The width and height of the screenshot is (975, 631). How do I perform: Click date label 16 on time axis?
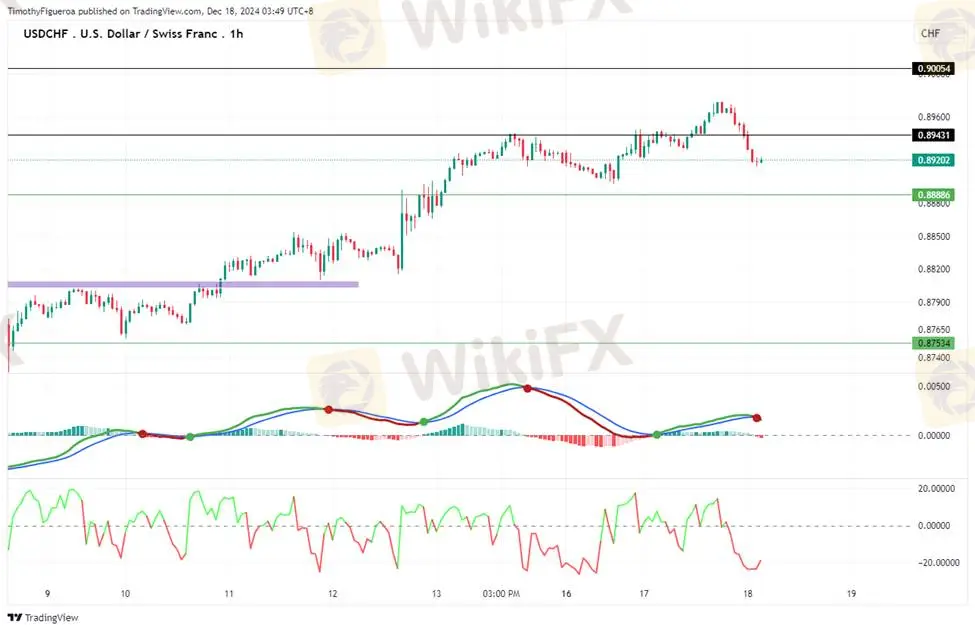tap(566, 594)
